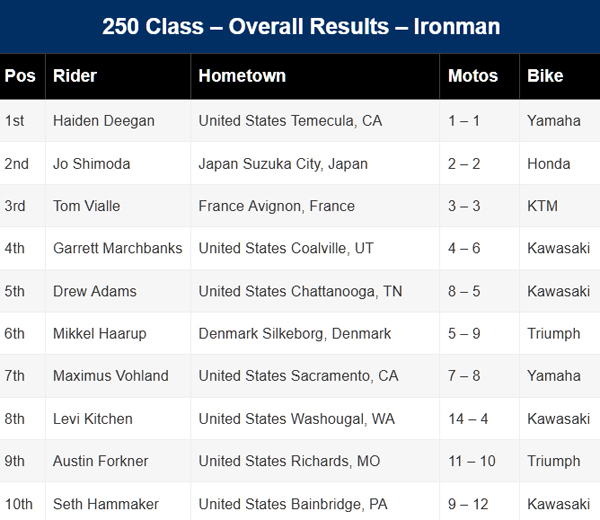The width and height of the screenshot is (600, 520).
Task: Select Mikkel Haarup's name cell
Action: (101, 334)
